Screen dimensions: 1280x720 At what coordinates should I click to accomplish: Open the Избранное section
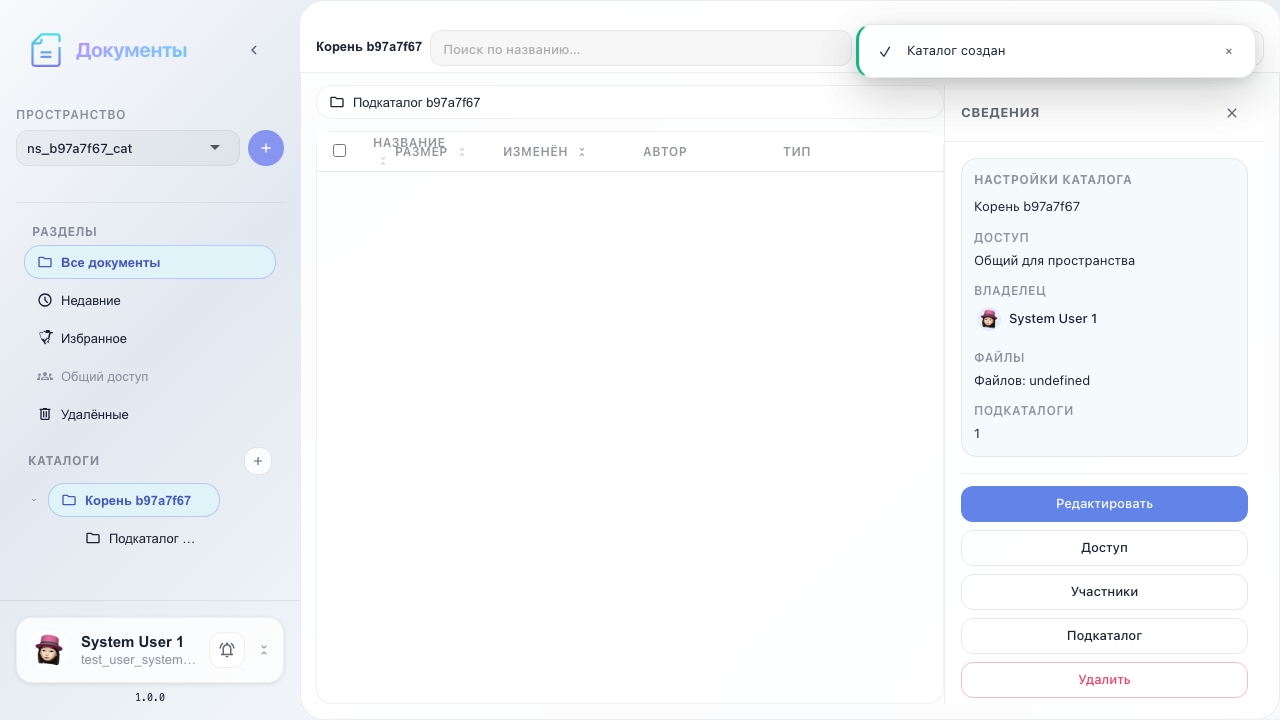click(x=150, y=338)
